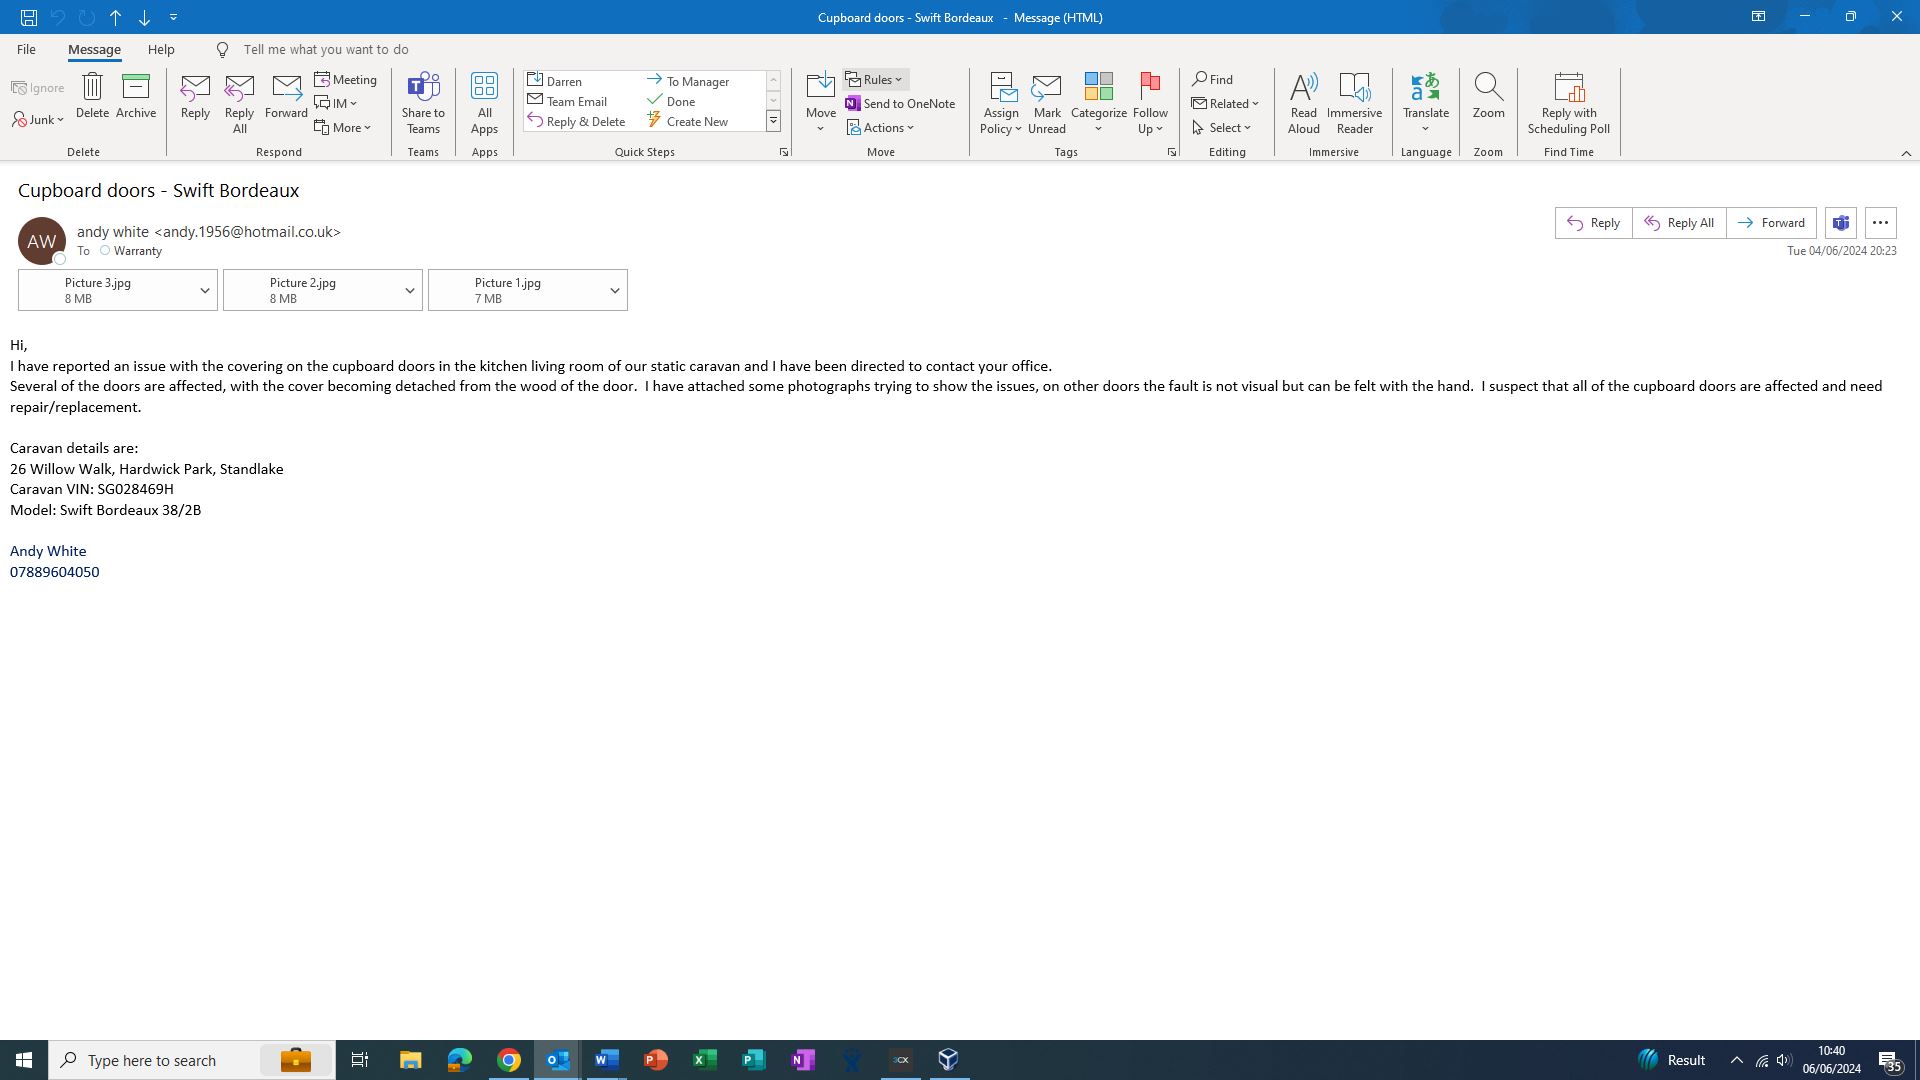Click Reply All button in message header
The image size is (1920, 1080).
point(1679,223)
